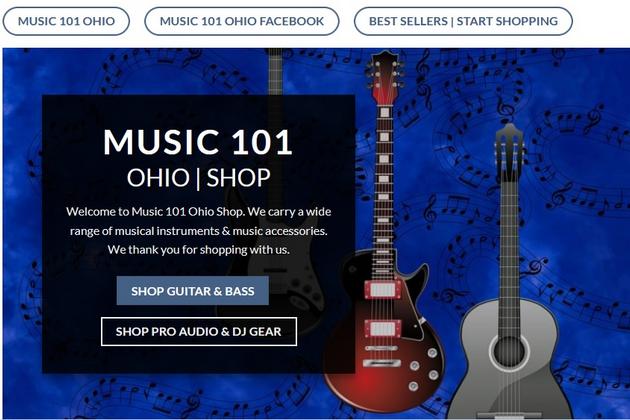Click the electric guitar's neck pickup
630x420 pixels.
pos(382,290)
